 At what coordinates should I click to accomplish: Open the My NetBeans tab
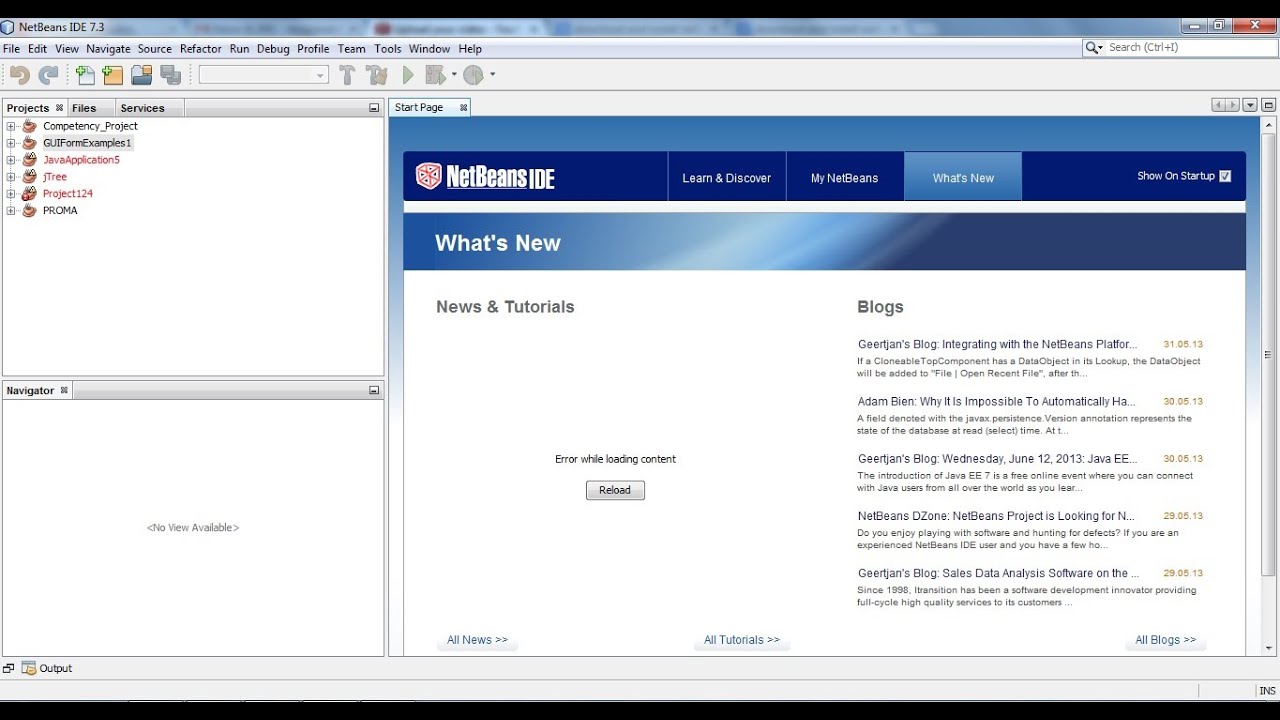pyautogui.click(x=845, y=177)
